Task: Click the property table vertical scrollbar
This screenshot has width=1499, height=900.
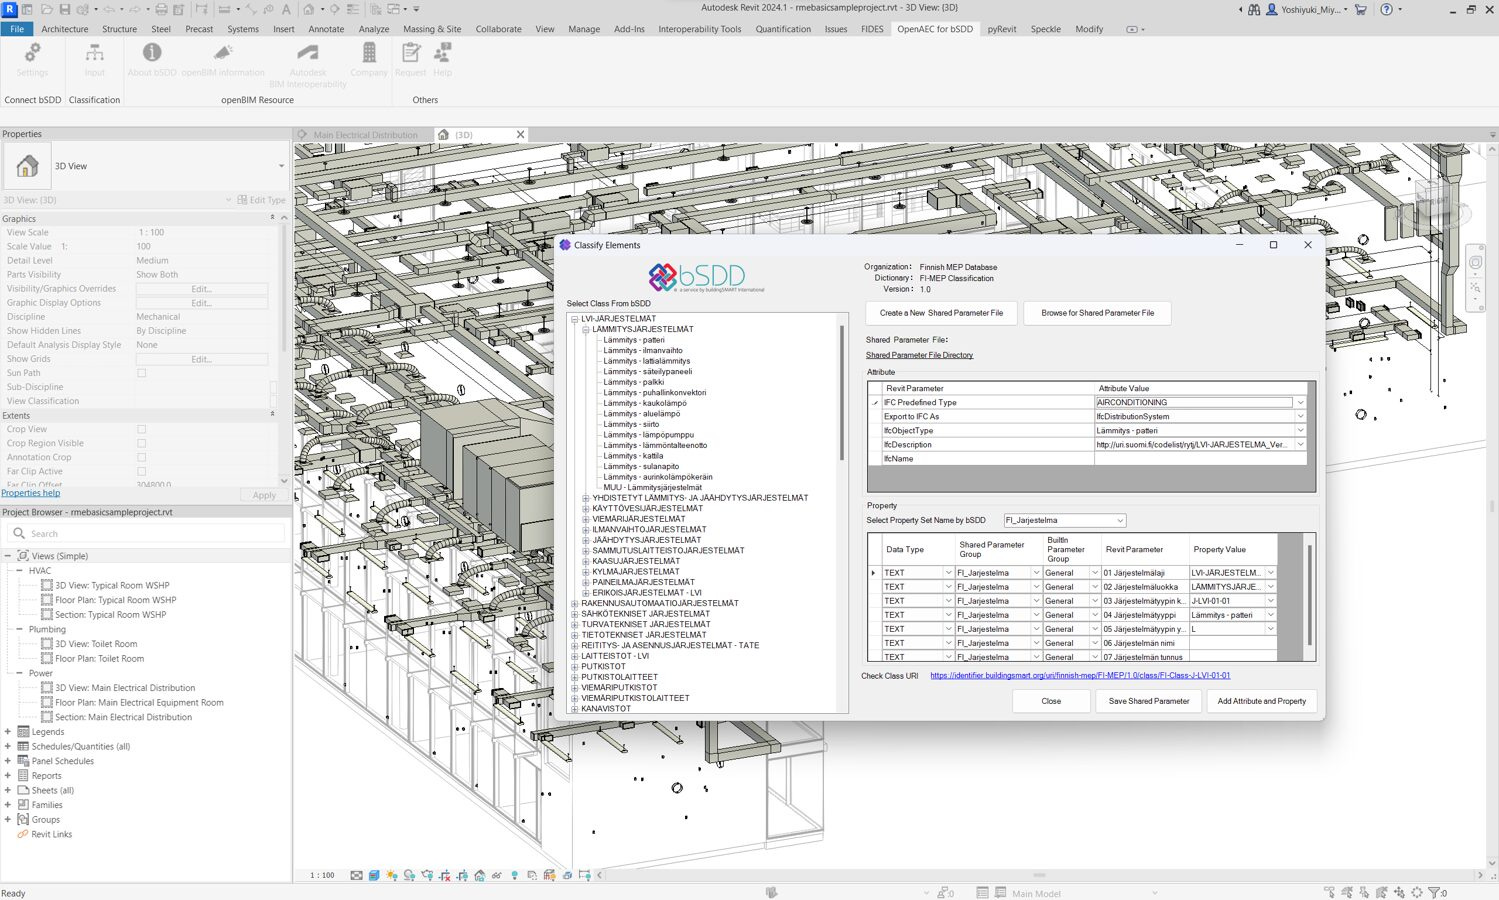Action: point(1309,597)
